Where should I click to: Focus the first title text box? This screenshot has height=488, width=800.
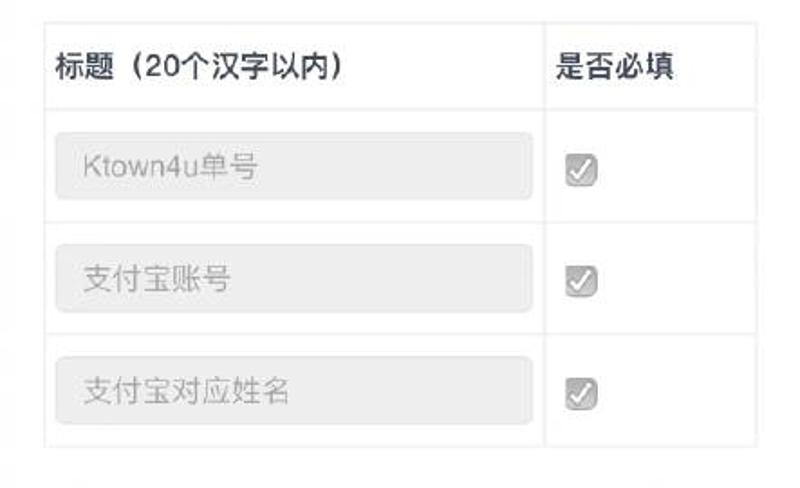(294, 166)
